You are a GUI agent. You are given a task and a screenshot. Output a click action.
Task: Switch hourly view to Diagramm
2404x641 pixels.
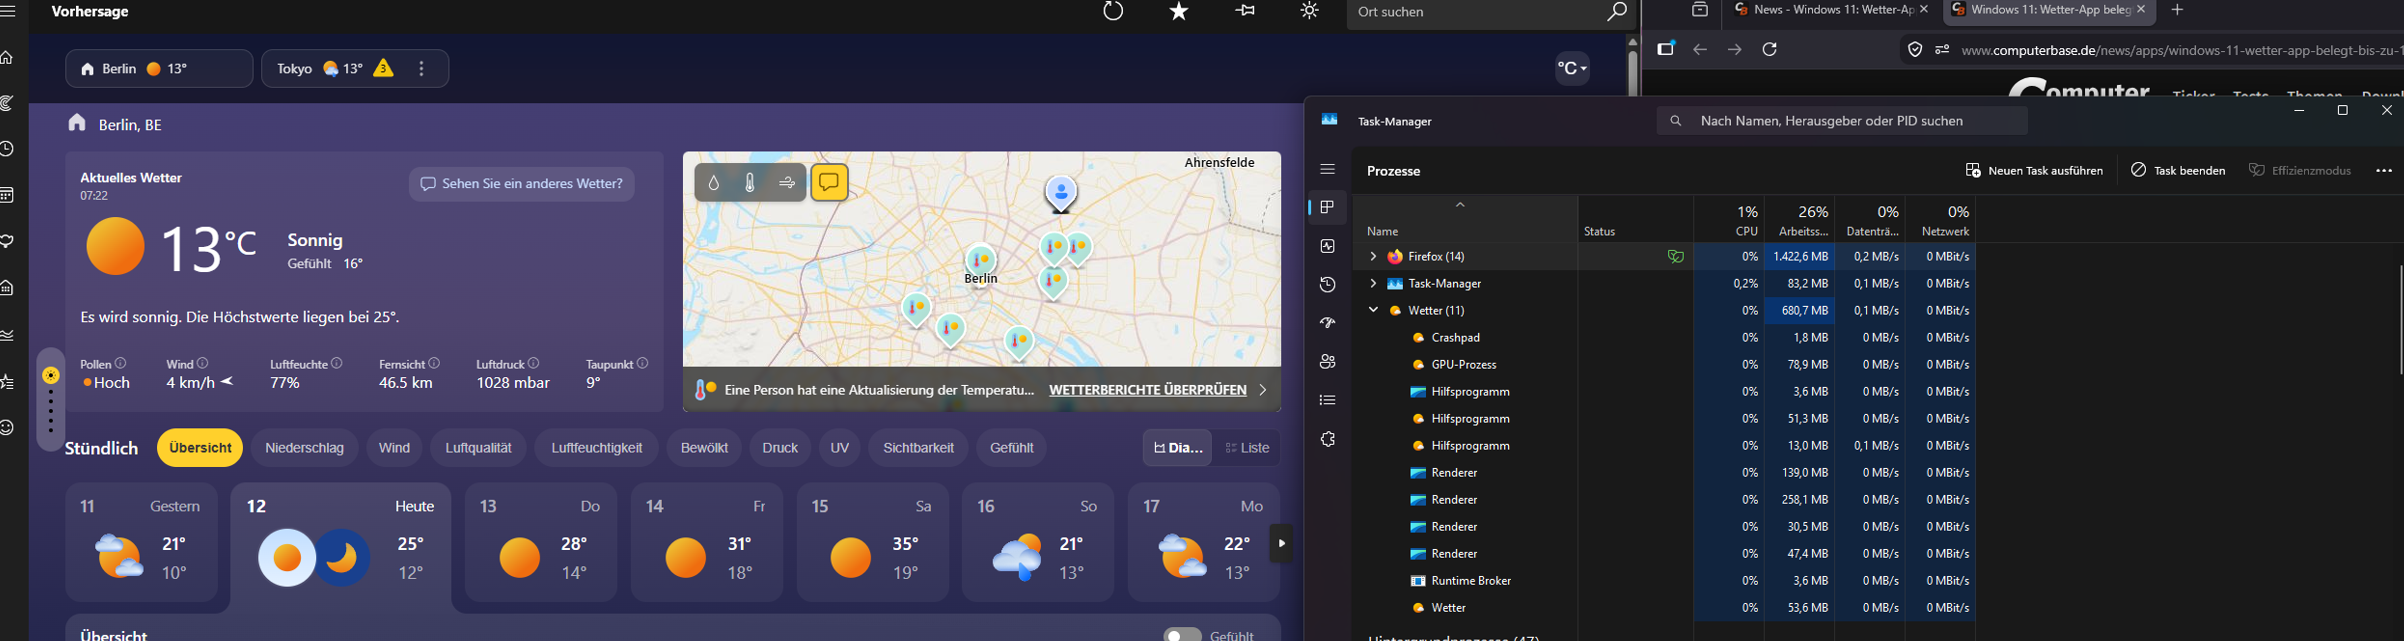tap(1178, 448)
